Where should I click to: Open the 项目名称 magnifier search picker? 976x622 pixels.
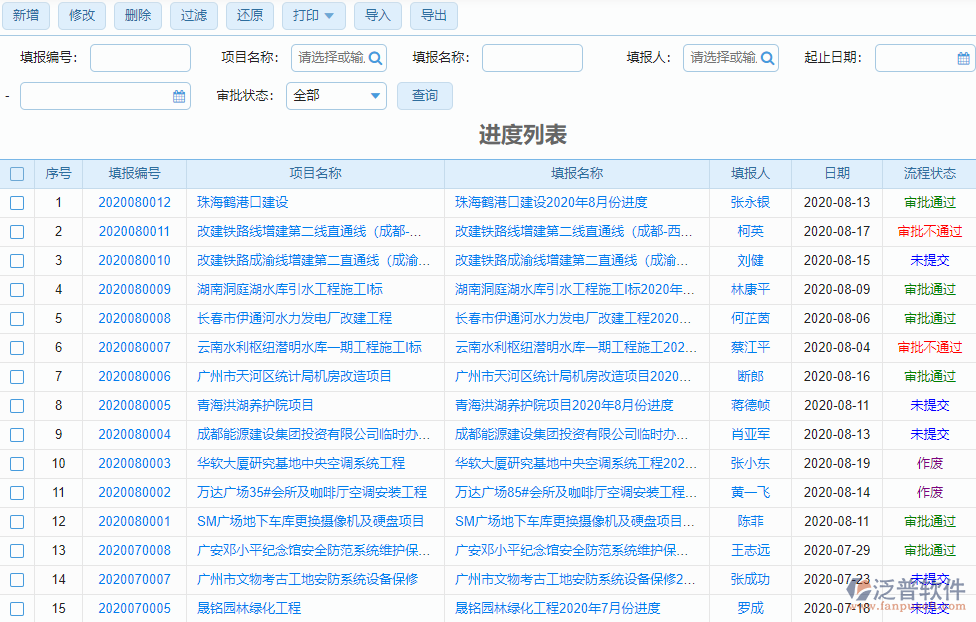pos(372,58)
